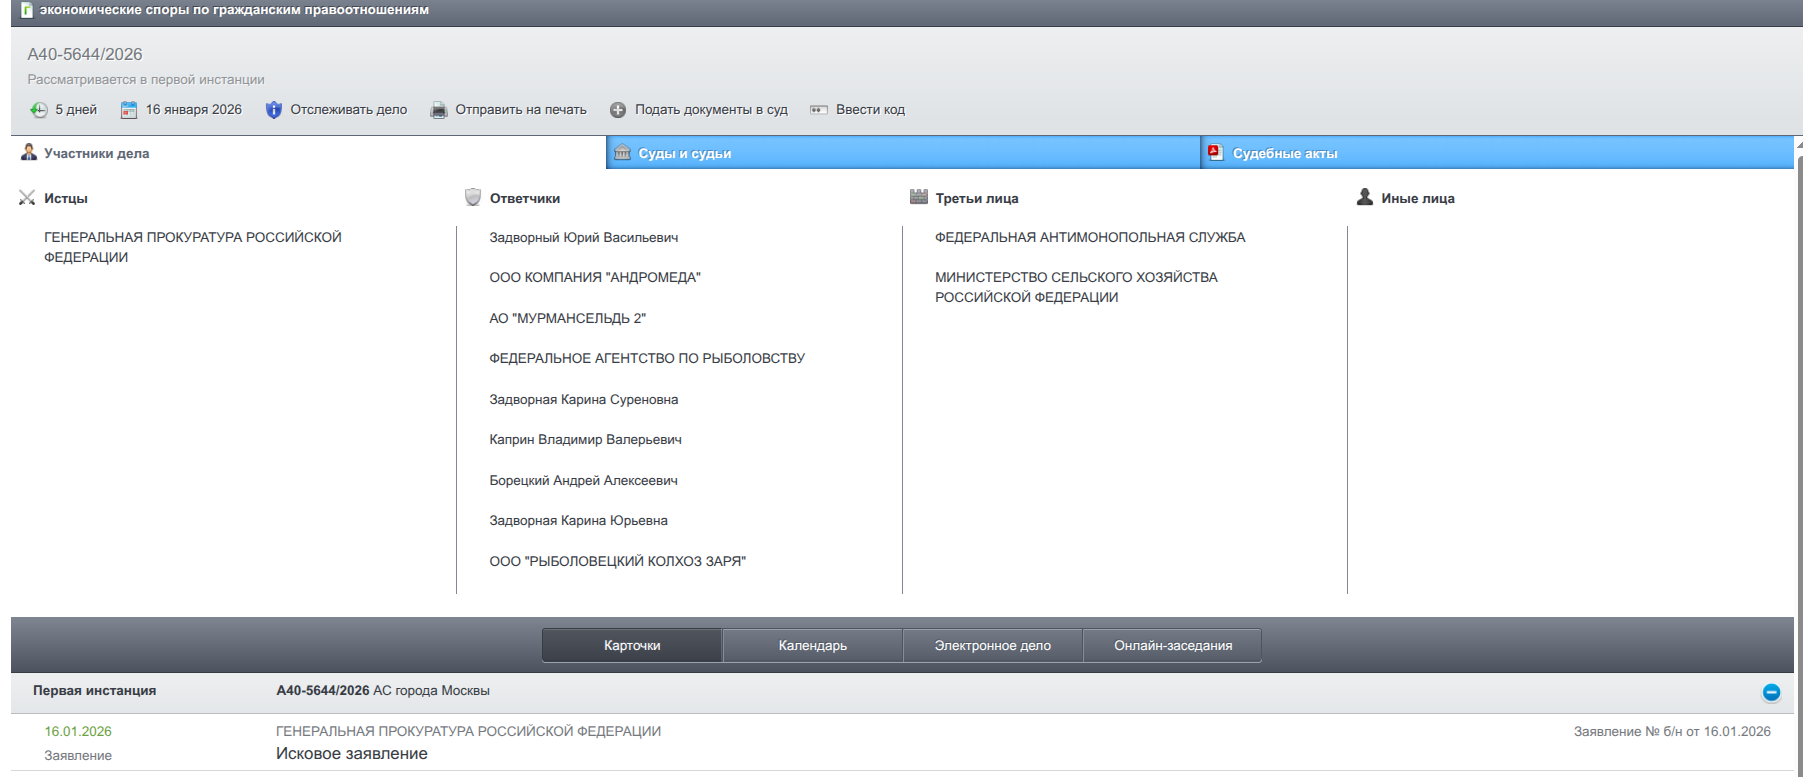Image resolution: width=1803 pixels, height=777 pixels.
Task: Click ФЕДЕРАЛЬНАЯ АНТИМОНОПОЛЬНАЯ СЛУЖБА third party
Action: point(1089,237)
